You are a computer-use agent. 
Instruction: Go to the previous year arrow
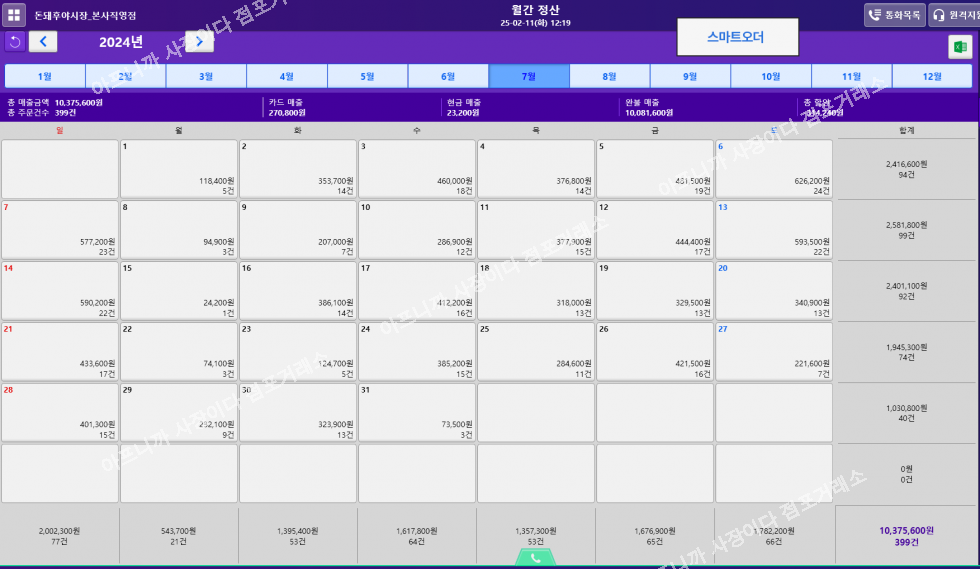pos(43,41)
